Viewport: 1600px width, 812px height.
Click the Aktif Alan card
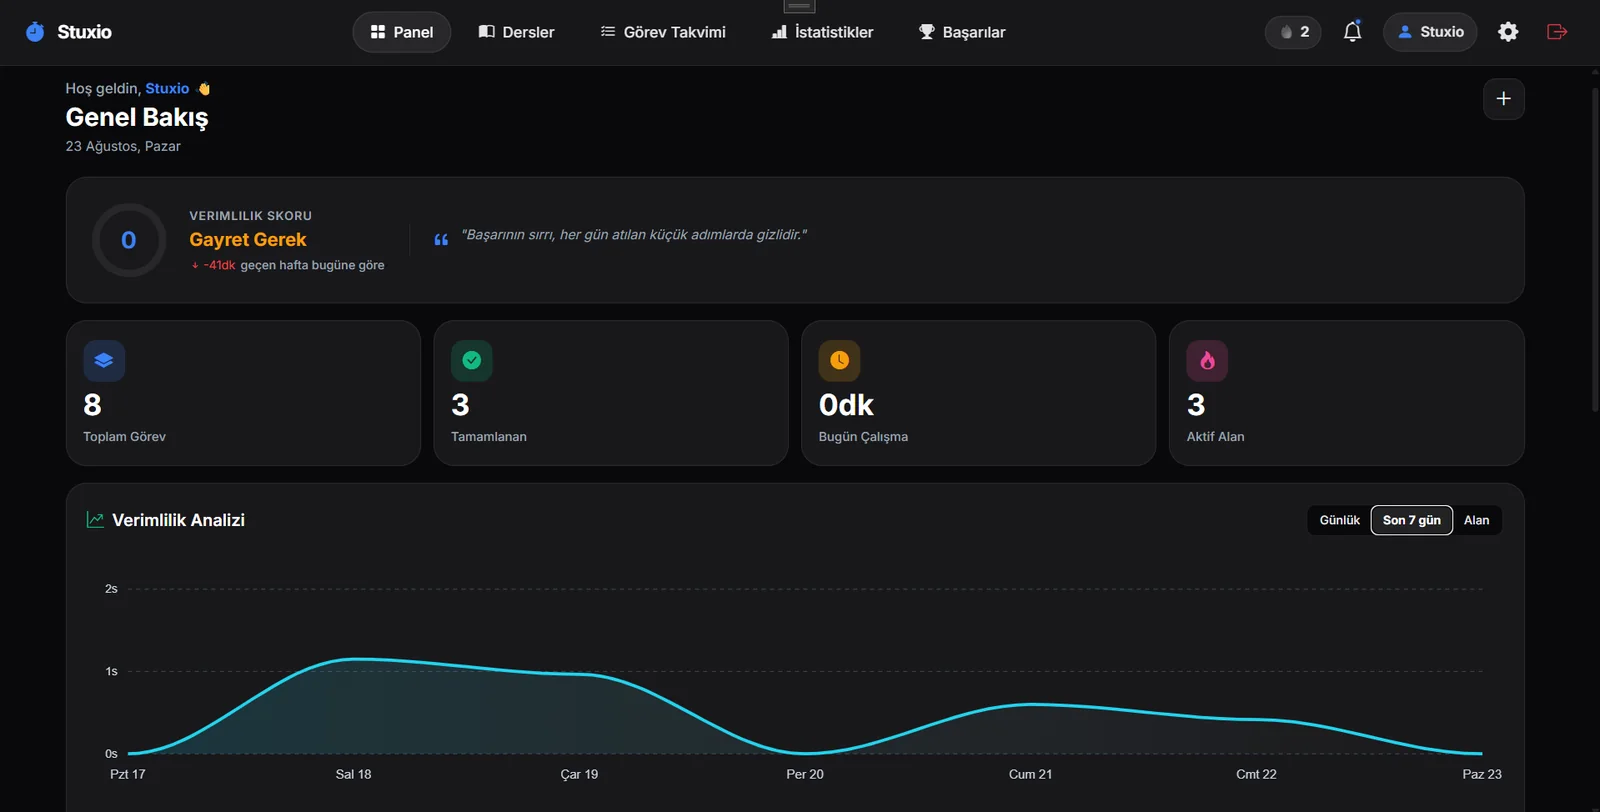click(1347, 393)
